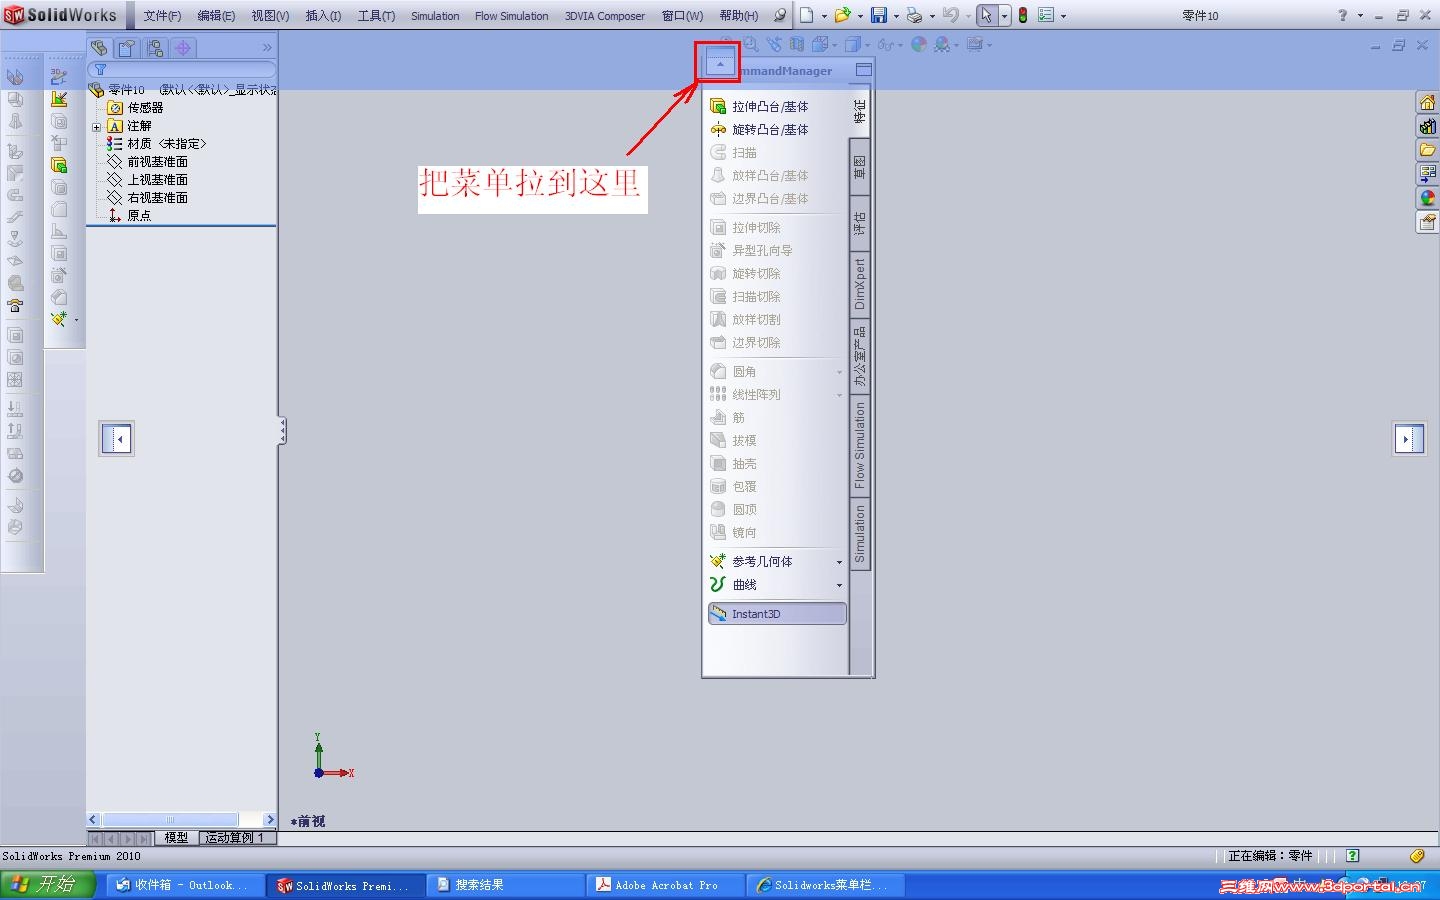Viewport: 1440px width, 900px height.
Task: Open Reference Geometry (参考几何体) icon
Action: pyautogui.click(x=717, y=561)
